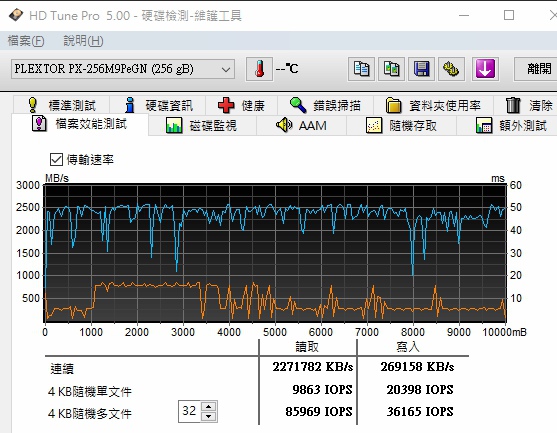Open the 標準測試 tab

click(62, 105)
